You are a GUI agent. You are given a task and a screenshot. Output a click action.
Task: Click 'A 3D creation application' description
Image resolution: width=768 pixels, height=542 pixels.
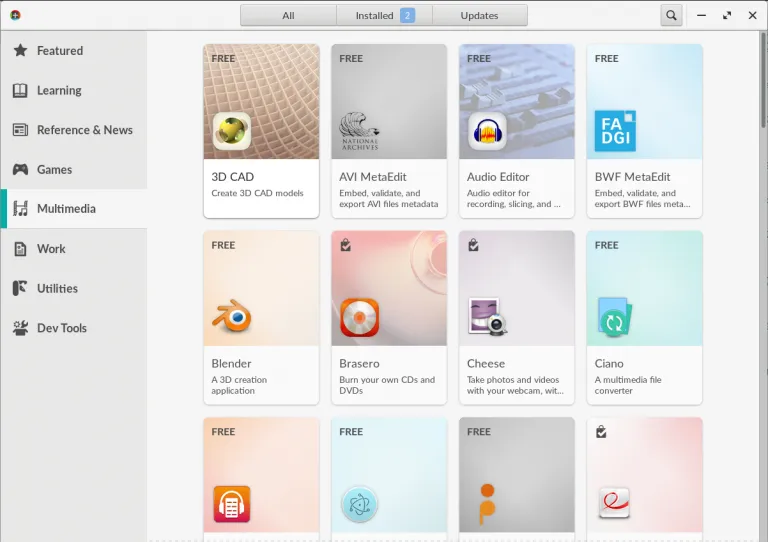point(239,385)
